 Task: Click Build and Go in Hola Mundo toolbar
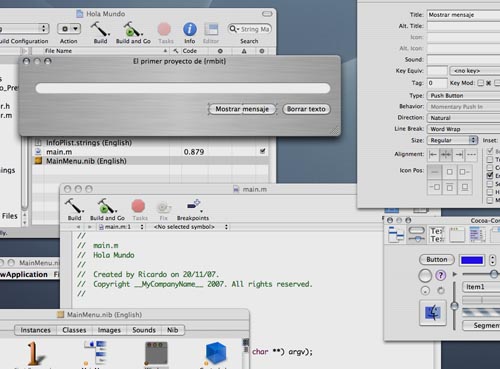tap(133, 29)
